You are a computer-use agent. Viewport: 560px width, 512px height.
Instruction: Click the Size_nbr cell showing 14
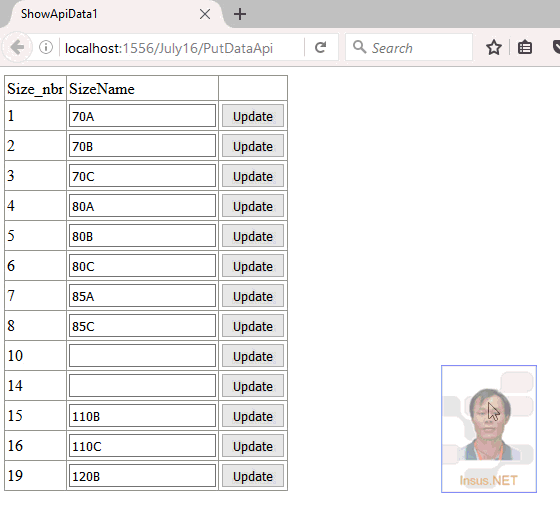click(x=35, y=386)
